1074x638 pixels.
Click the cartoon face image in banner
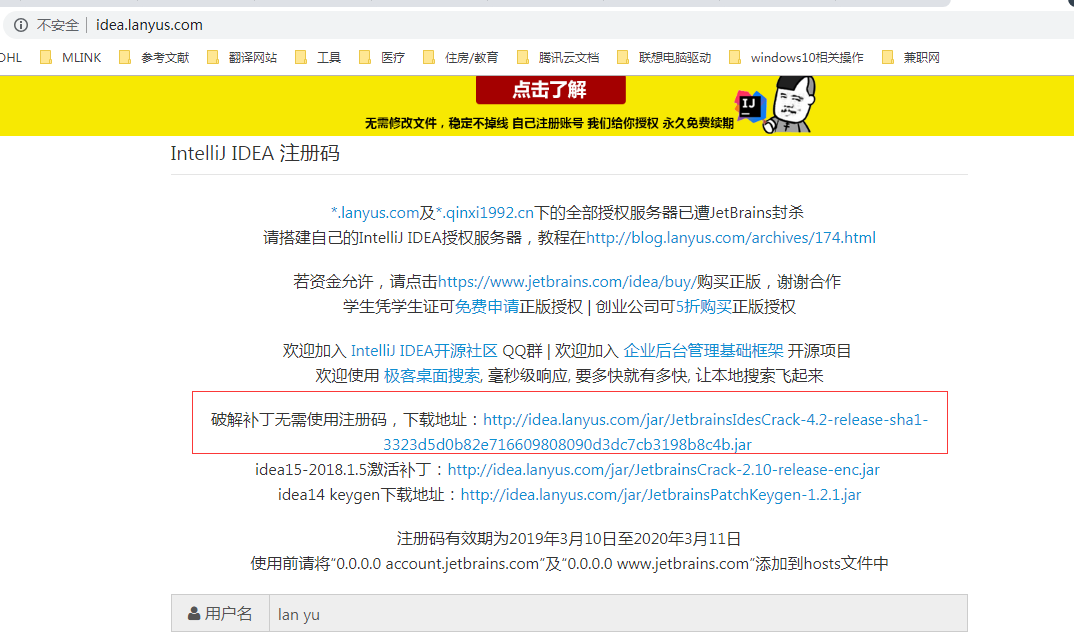tap(791, 104)
